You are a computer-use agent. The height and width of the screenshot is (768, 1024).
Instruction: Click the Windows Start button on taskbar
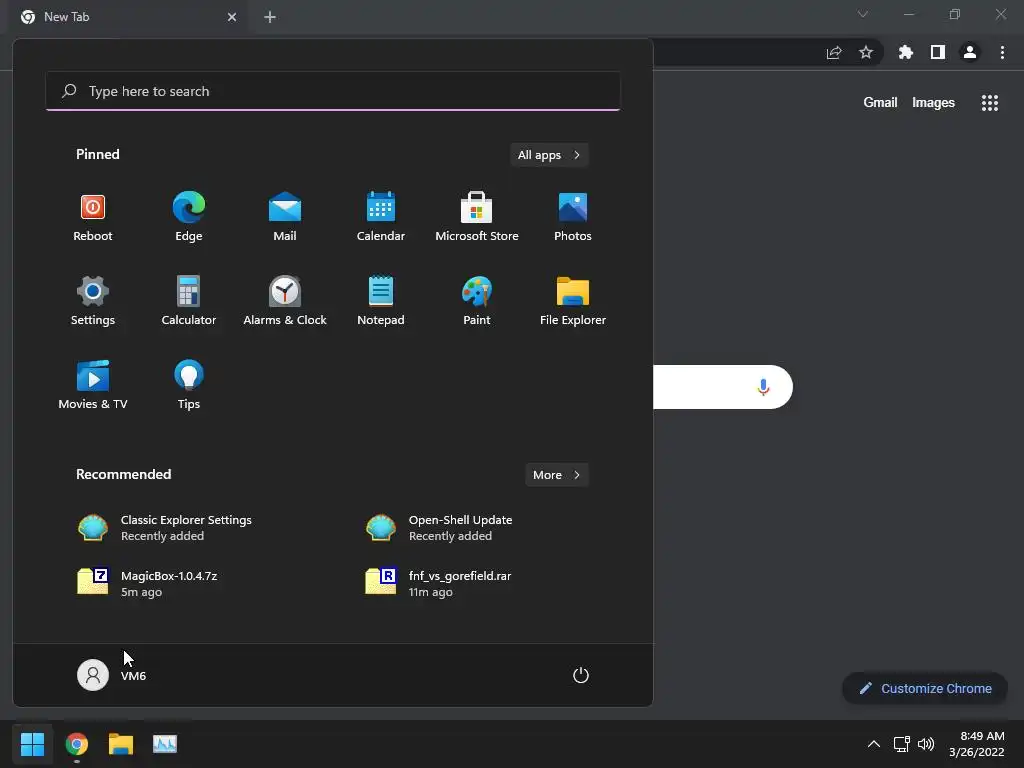[x=32, y=744]
